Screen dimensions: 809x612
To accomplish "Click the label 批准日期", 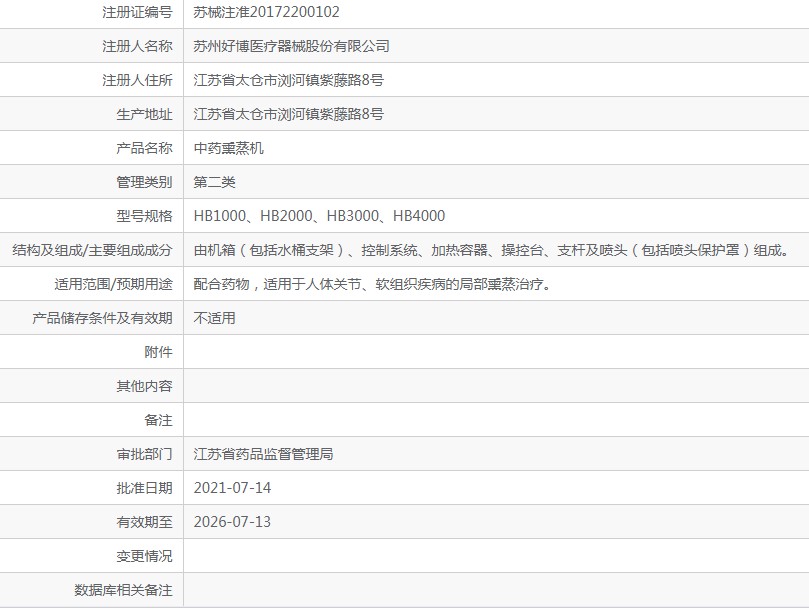I will 144,488.
